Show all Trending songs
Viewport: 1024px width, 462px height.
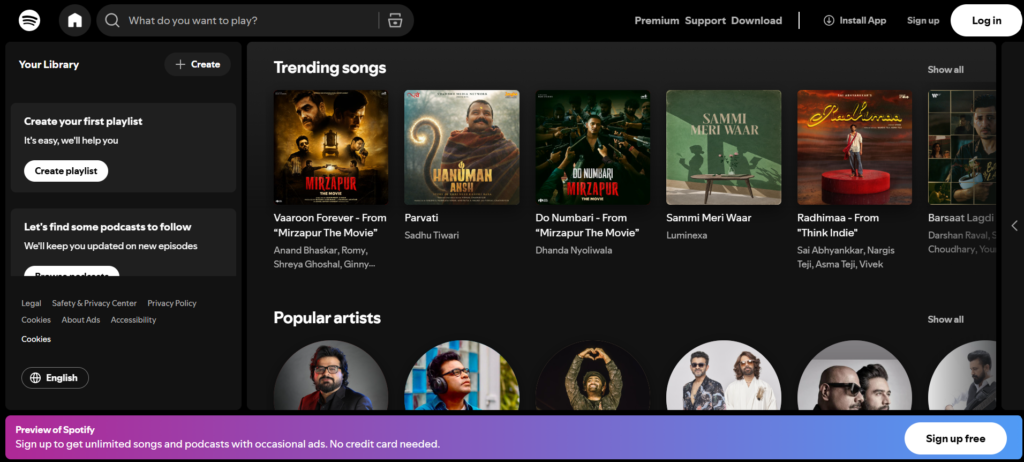coord(945,70)
